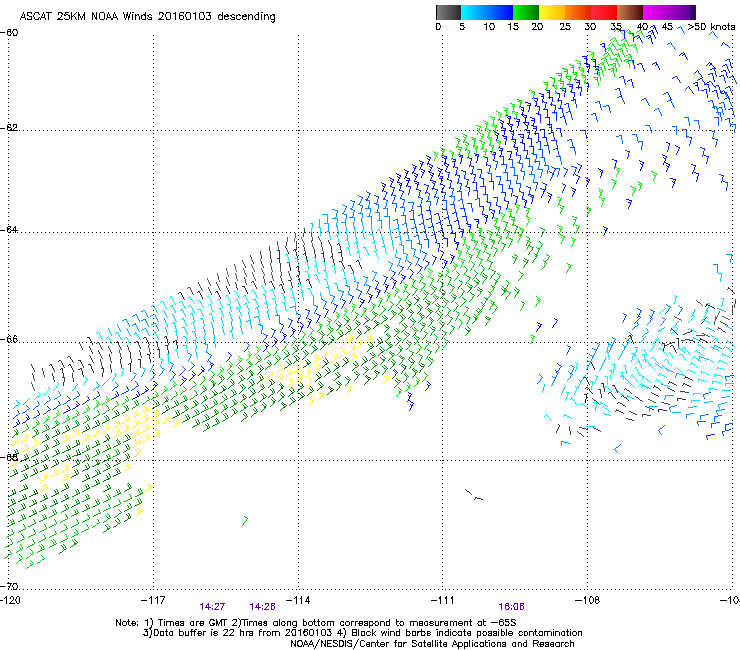Viewport: 740px width, 650px height.
Task: Click the '10' legend tick label
Action: pyautogui.click(x=489, y=26)
